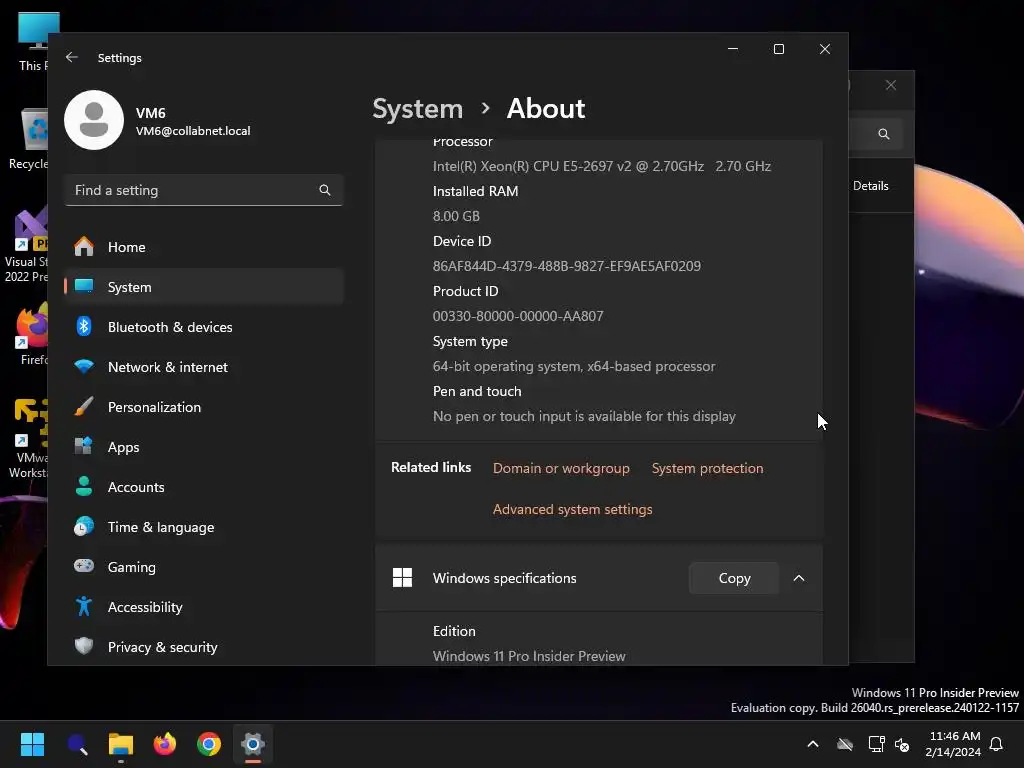Viewport: 1024px width, 768px height.
Task: Maximize the Settings window
Action: click(778, 49)
